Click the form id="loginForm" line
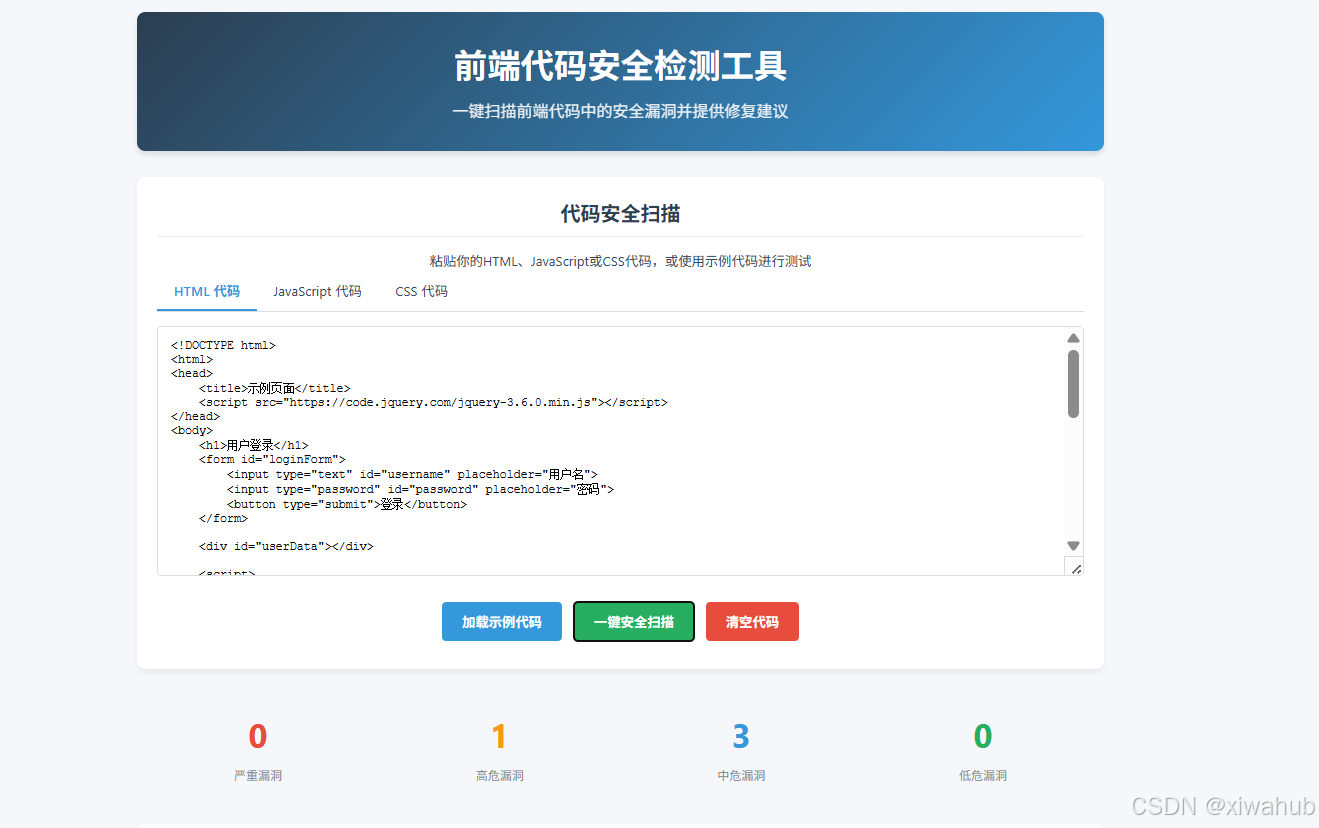Screen dimensions: 1319x828 point(272,460)
